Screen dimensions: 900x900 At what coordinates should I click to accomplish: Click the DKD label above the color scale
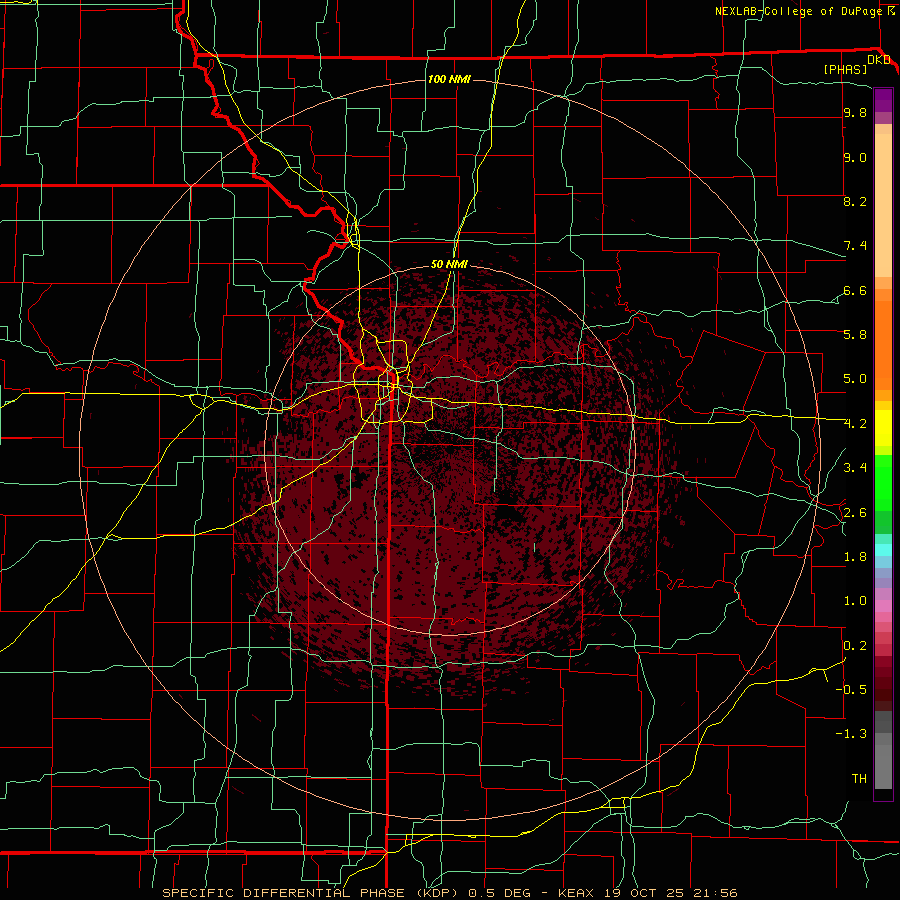tap(878, 60)
